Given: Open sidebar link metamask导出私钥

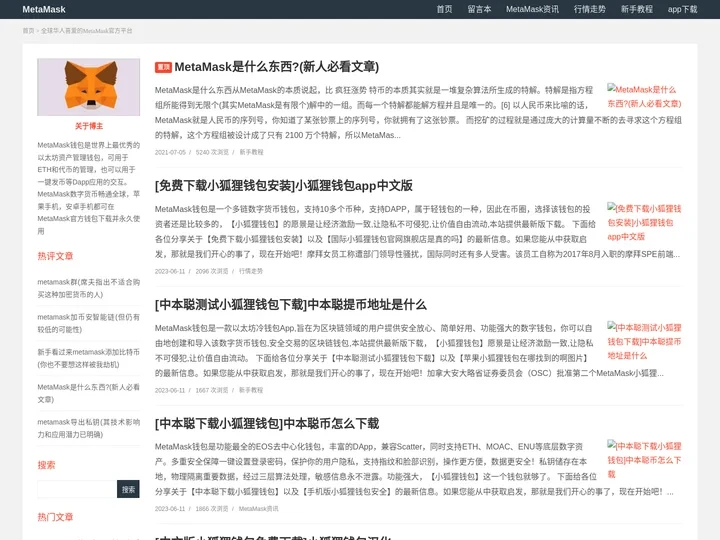Looking at the screenshot, I should click(x=89, y=428).
